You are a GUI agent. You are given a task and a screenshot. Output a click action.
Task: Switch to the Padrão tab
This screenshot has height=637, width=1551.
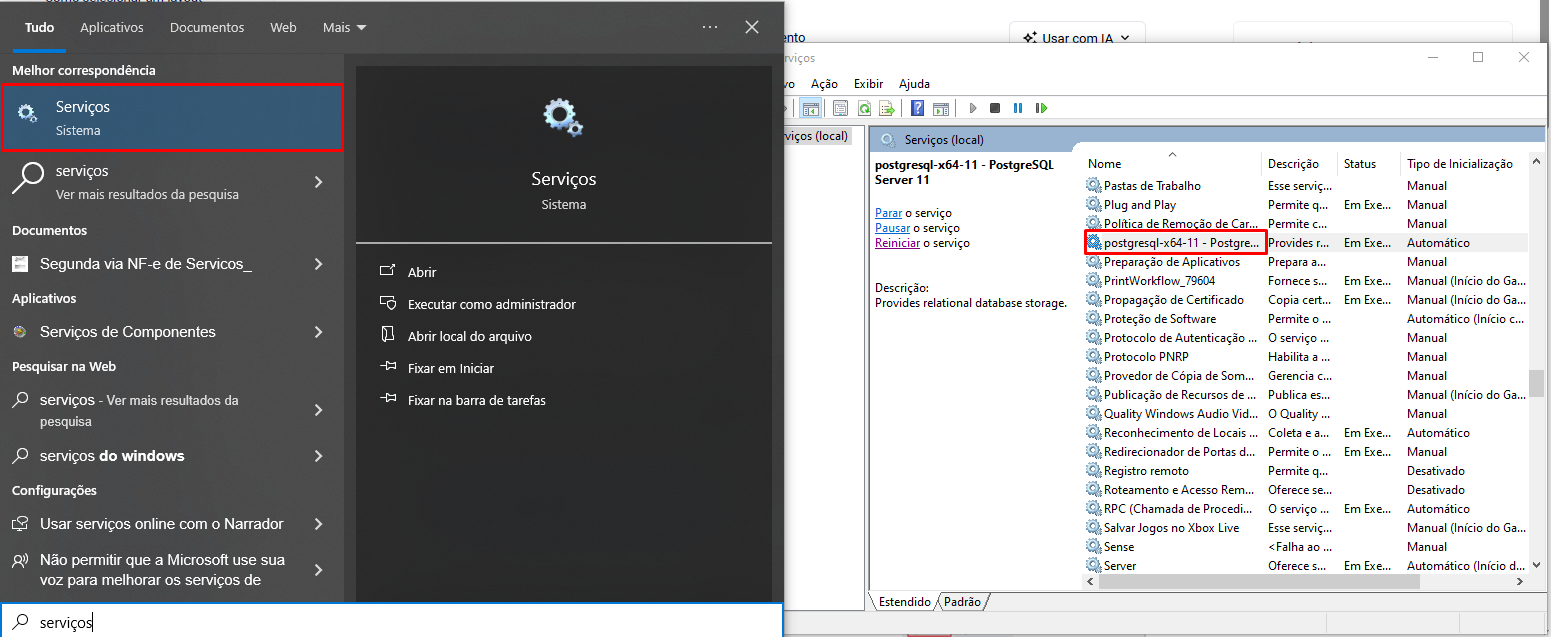pos(962,602)
